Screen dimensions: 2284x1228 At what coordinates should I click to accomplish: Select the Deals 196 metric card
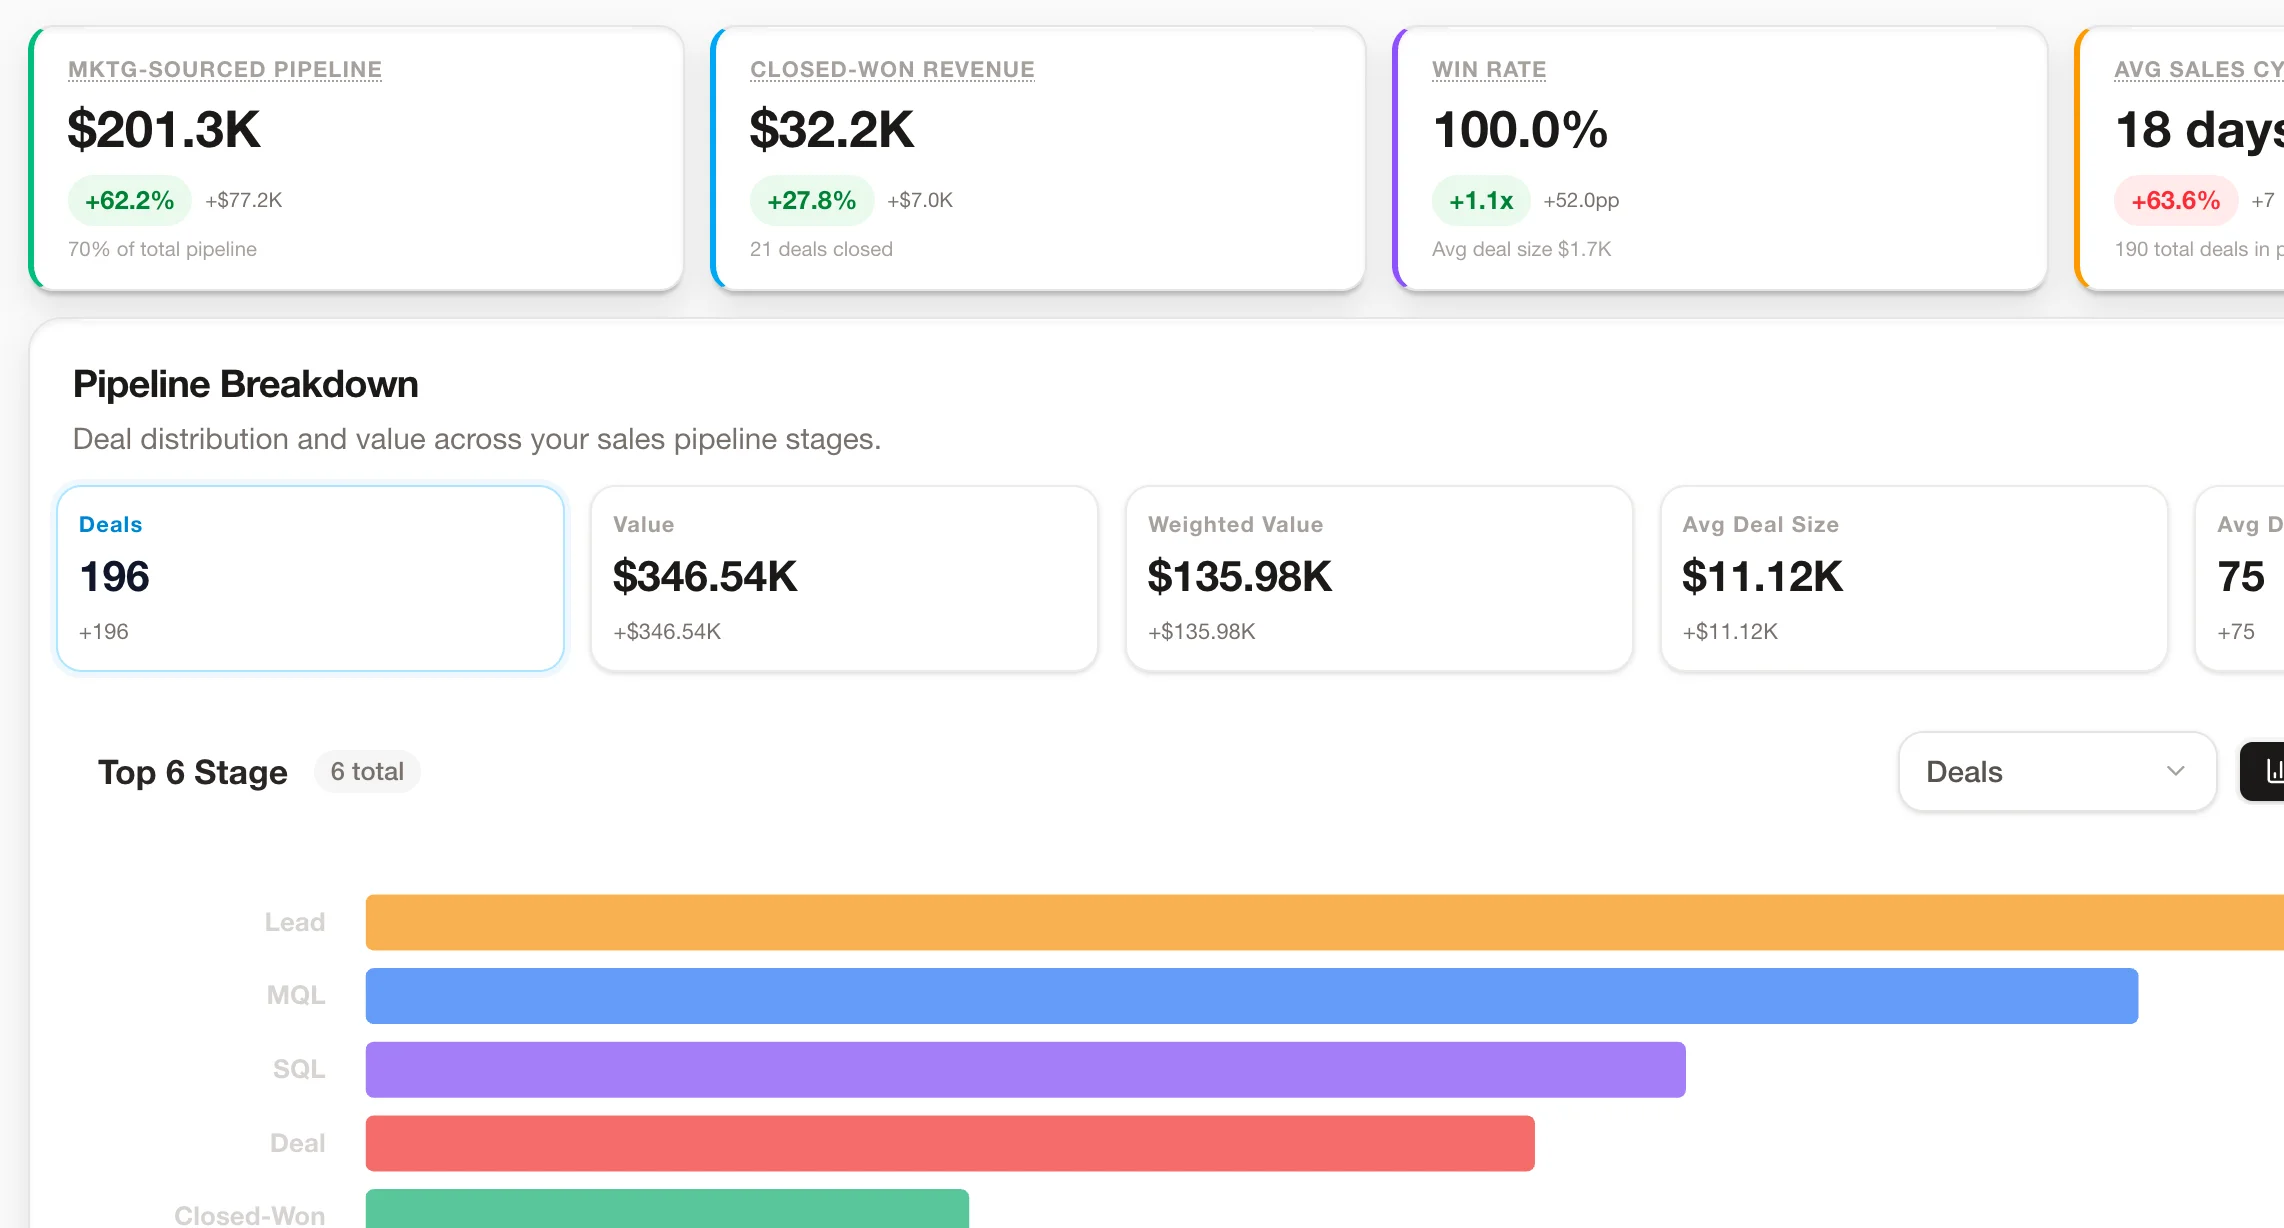310,578
